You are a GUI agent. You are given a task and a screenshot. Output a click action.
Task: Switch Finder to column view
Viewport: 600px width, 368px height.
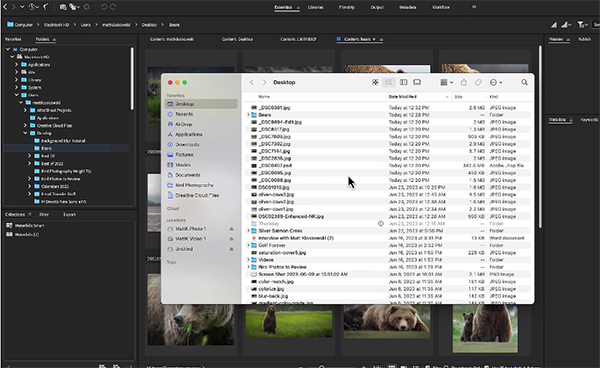pos(403,82)
